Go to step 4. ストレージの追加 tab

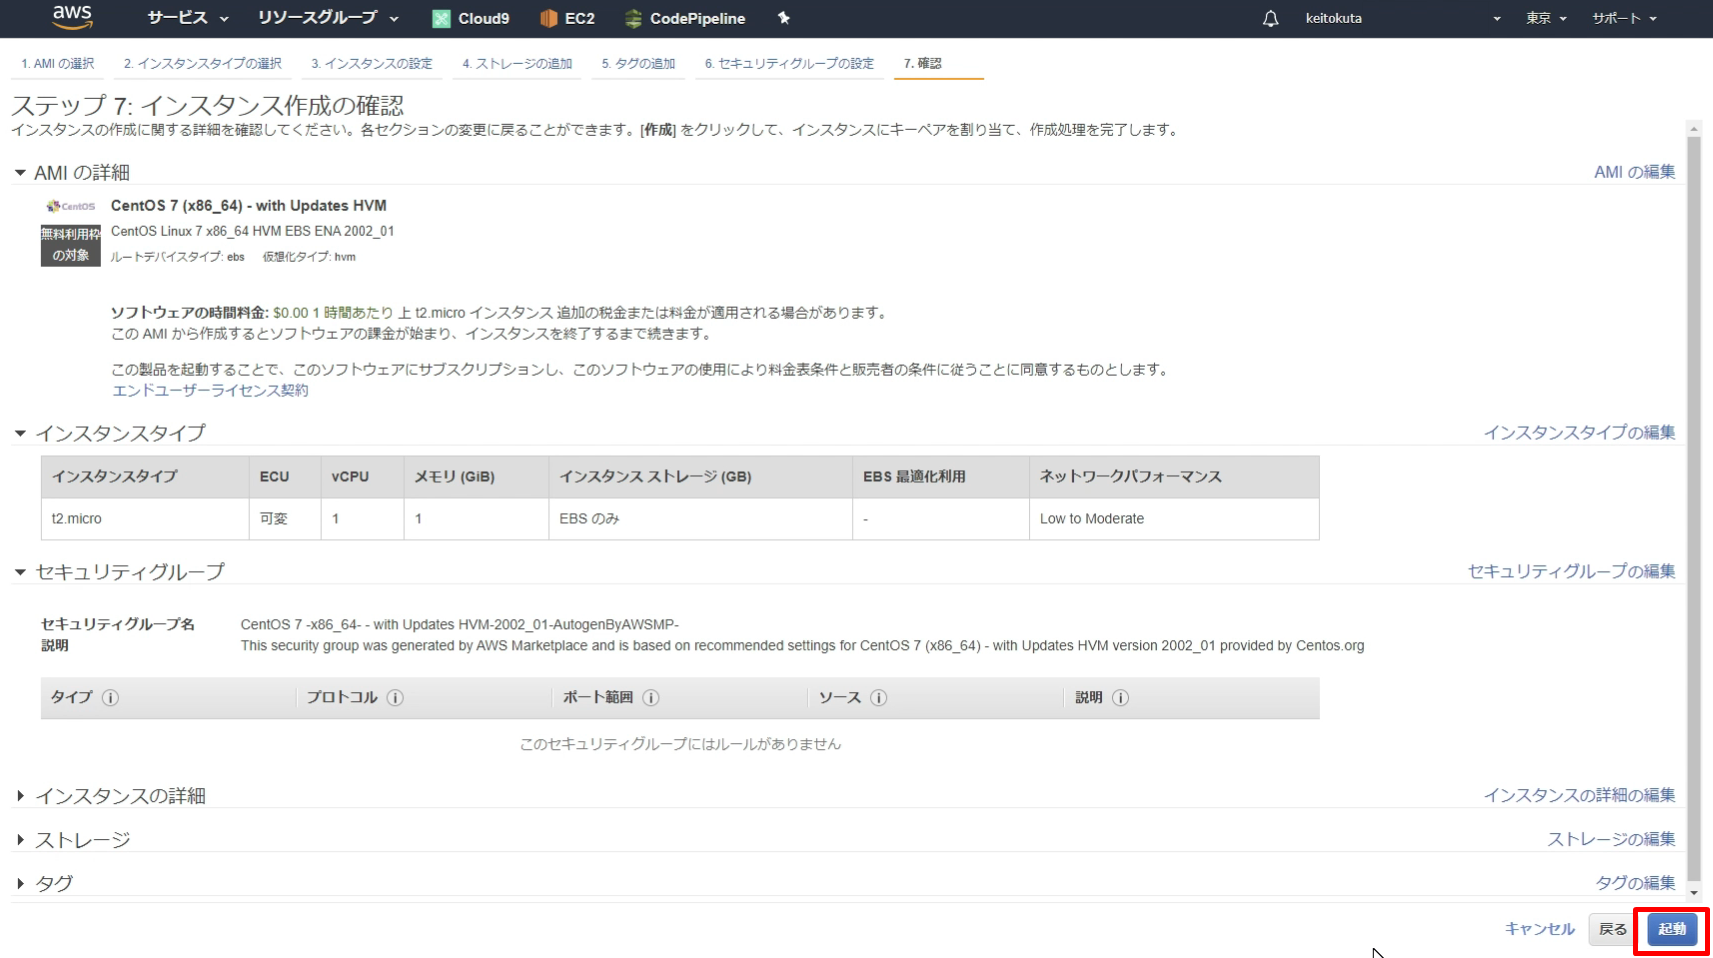[x=517, y=63]
